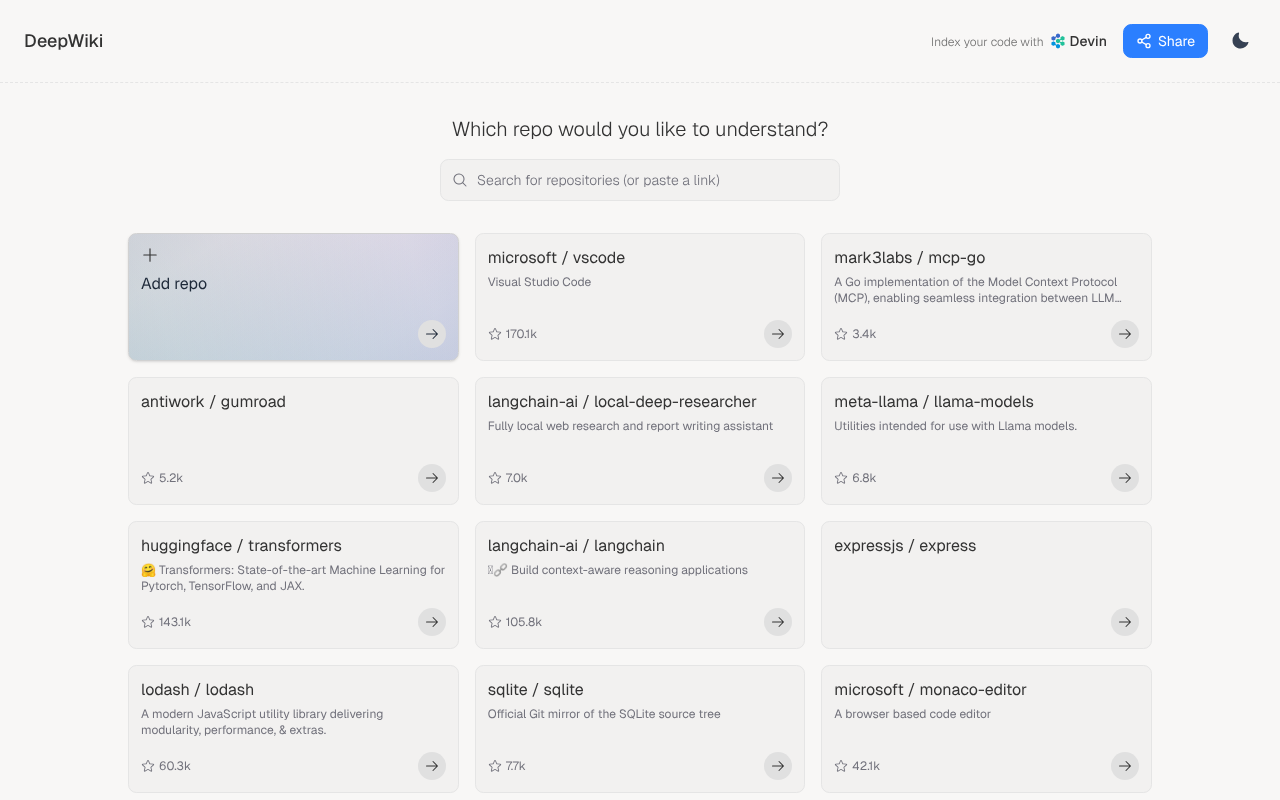Image resolution: width=1280 pixels, height=800 pixels.
Task: Click the arrow on meta-llama / llama-models card
Action: [1124, 478]
